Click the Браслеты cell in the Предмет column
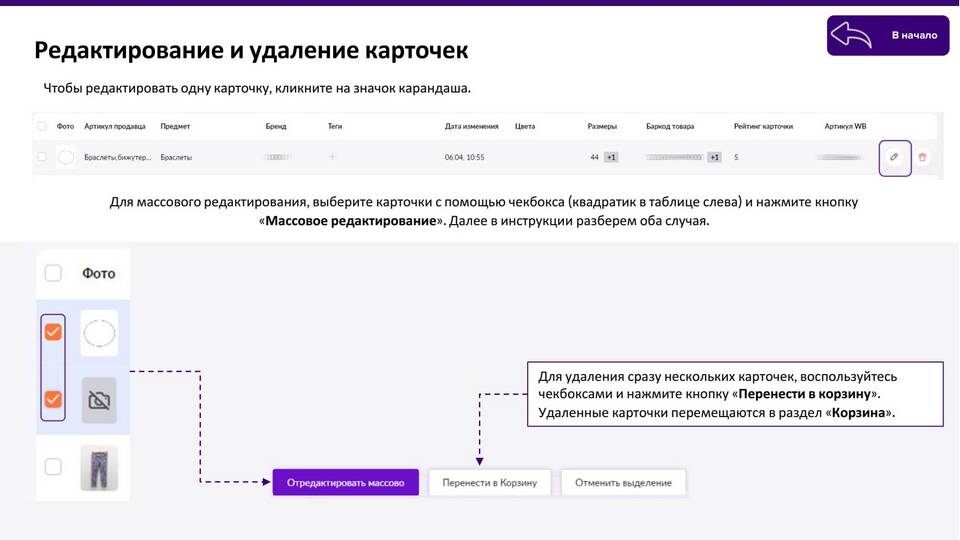Image resolution: width=960 pixels, height=540 pixels. click(x=176, y=157)
